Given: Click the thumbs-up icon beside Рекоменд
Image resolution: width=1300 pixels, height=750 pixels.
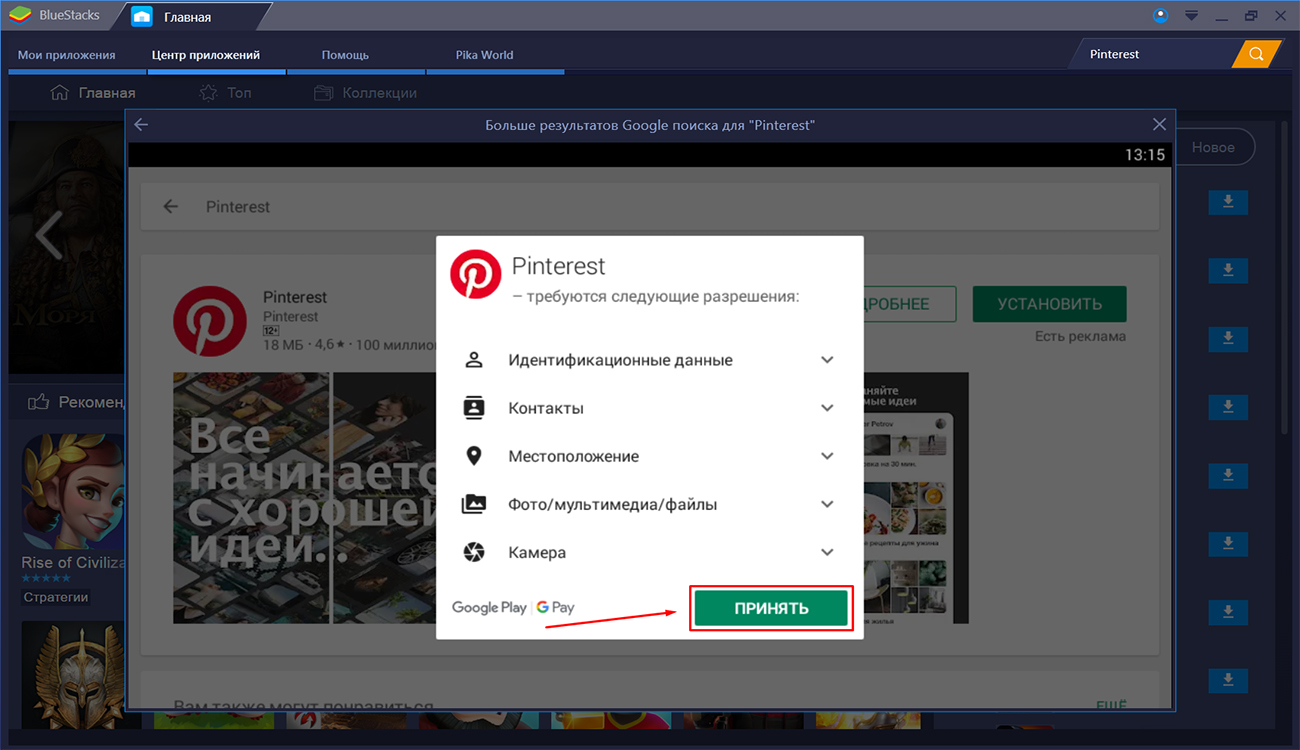Looking at the screenshot, I should 39,402.
